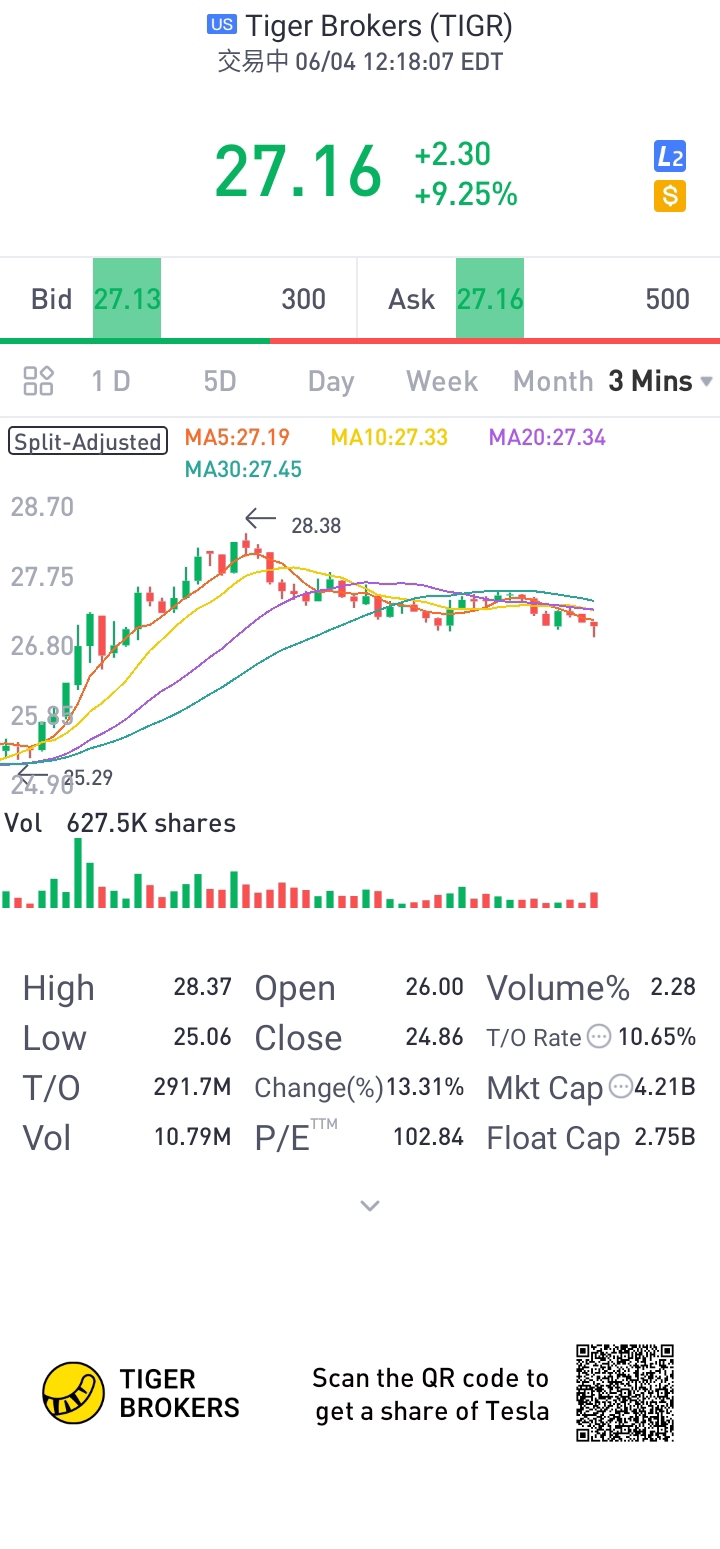
Task: Tap the Low value 25.06
Action: (x=202, y=1037)
